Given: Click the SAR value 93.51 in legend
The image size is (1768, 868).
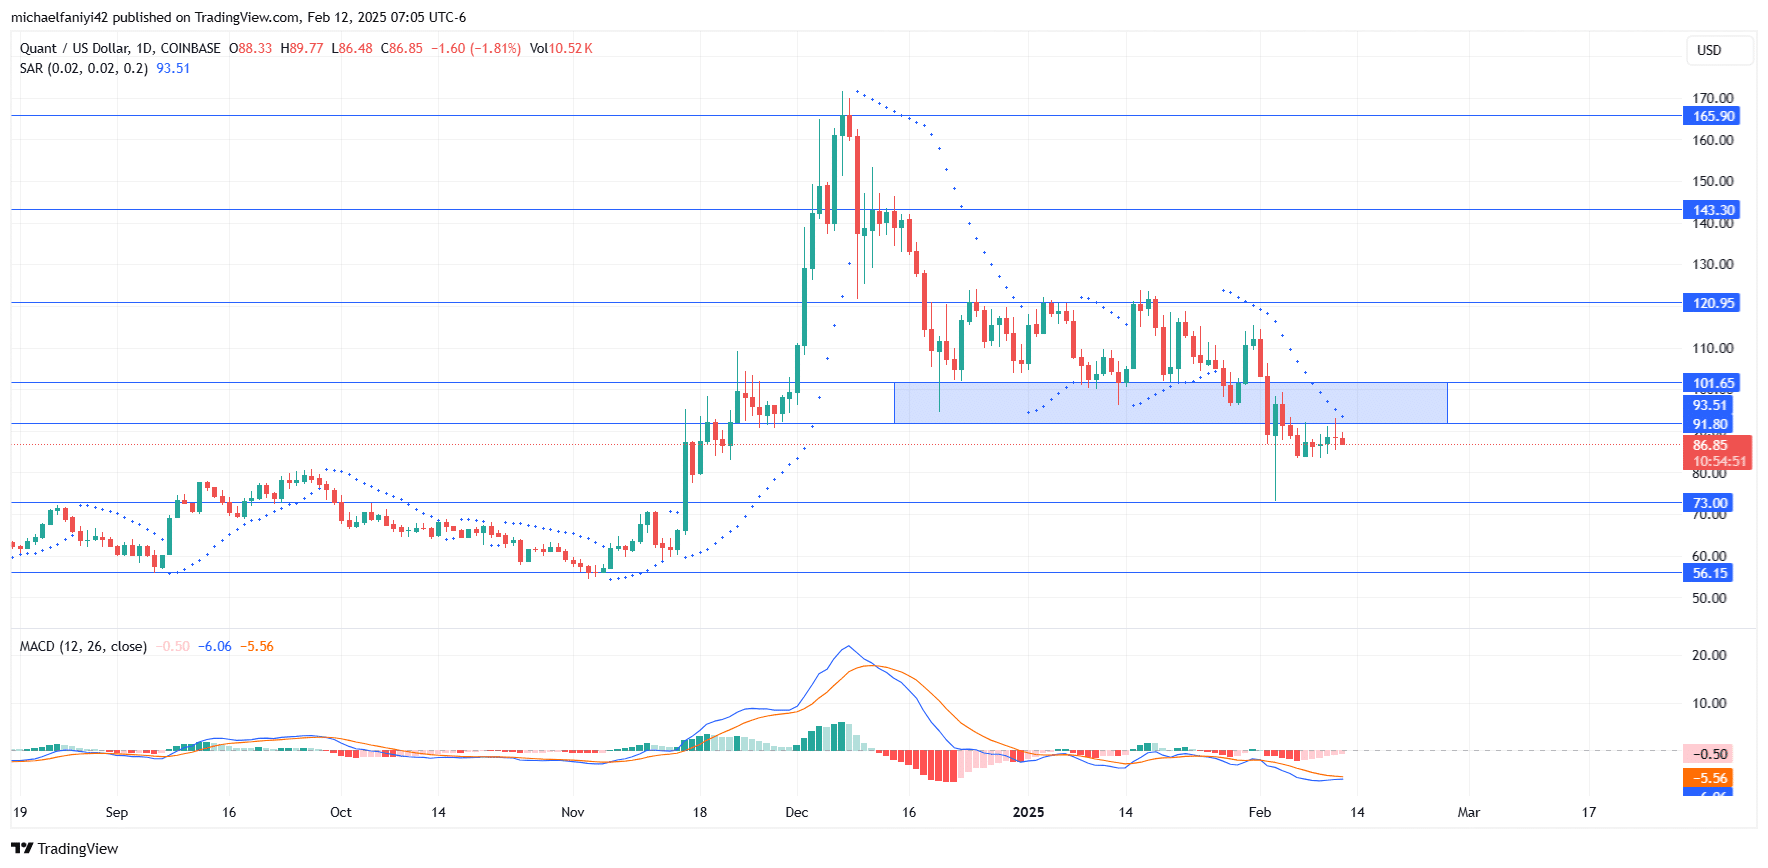Looking at the screenshot, I should (173, 68).
